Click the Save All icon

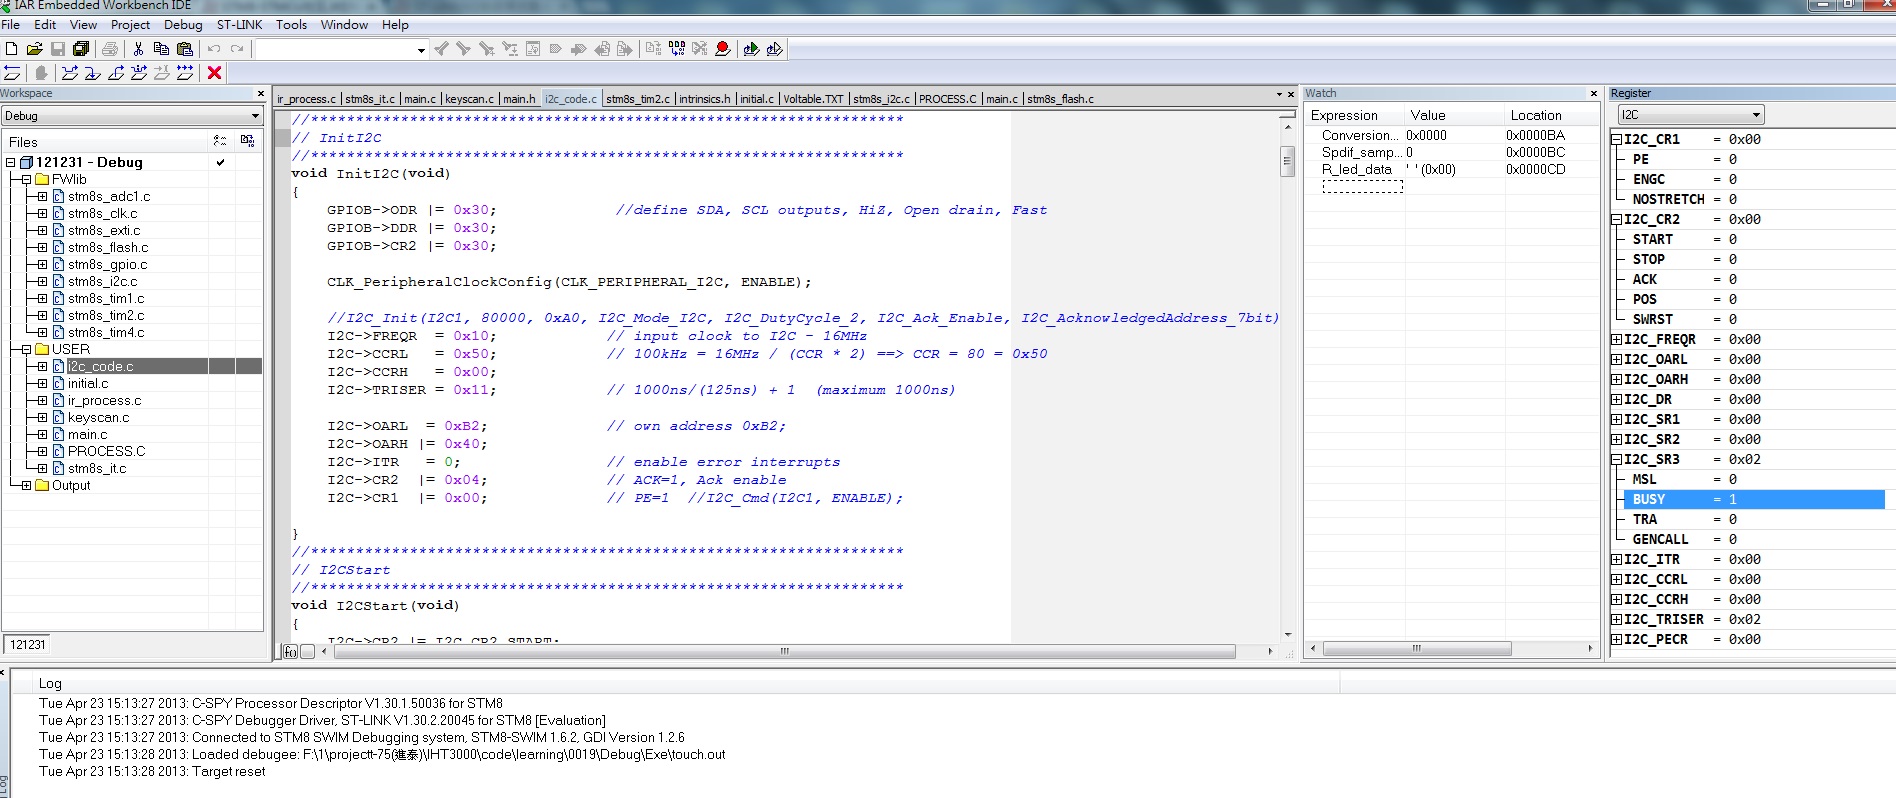[81, 48]
